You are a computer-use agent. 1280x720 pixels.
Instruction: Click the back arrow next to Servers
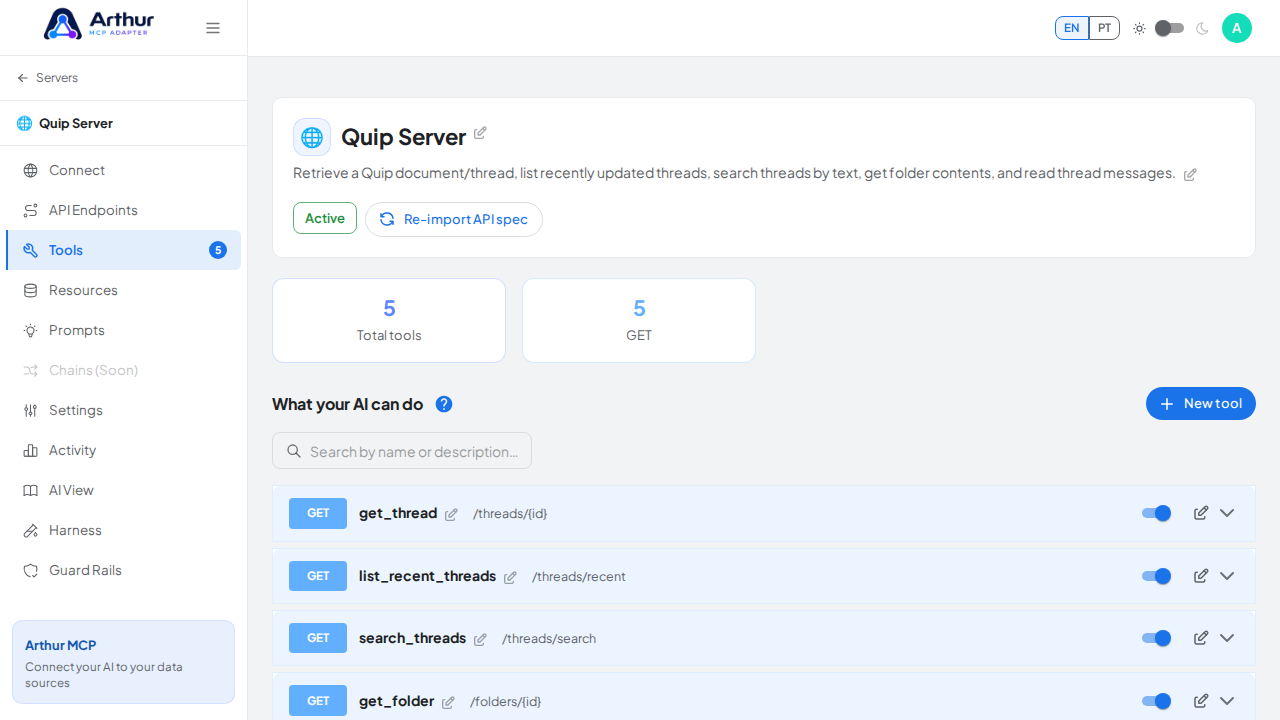point(23,78)
